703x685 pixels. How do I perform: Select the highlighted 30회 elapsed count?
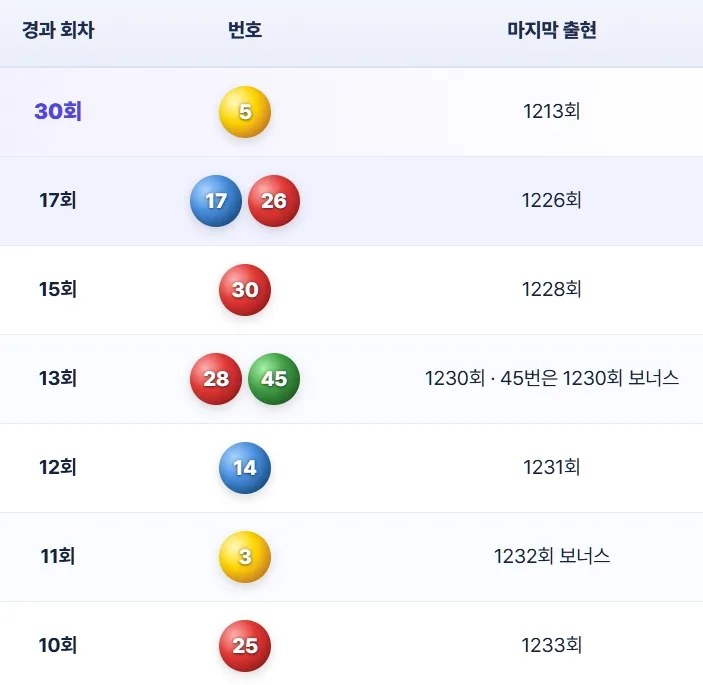(x=58, y=111)
